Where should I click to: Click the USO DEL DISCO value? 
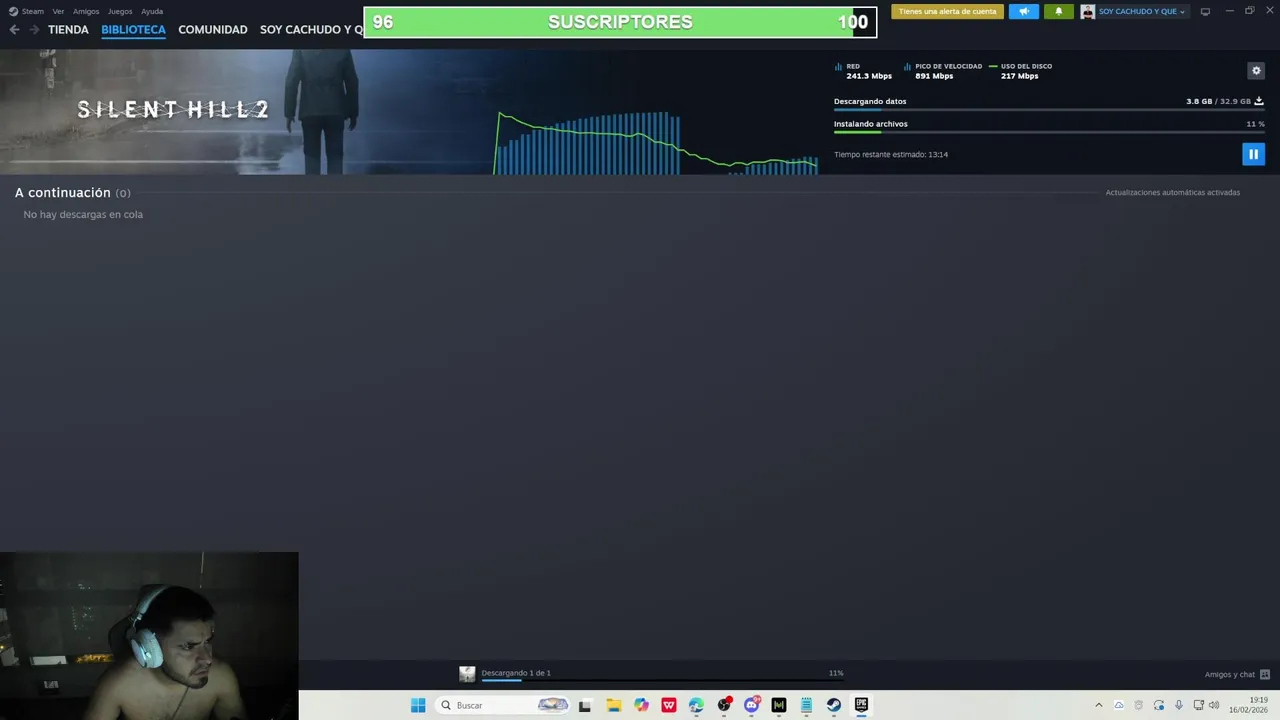(x=1020, y=76)
